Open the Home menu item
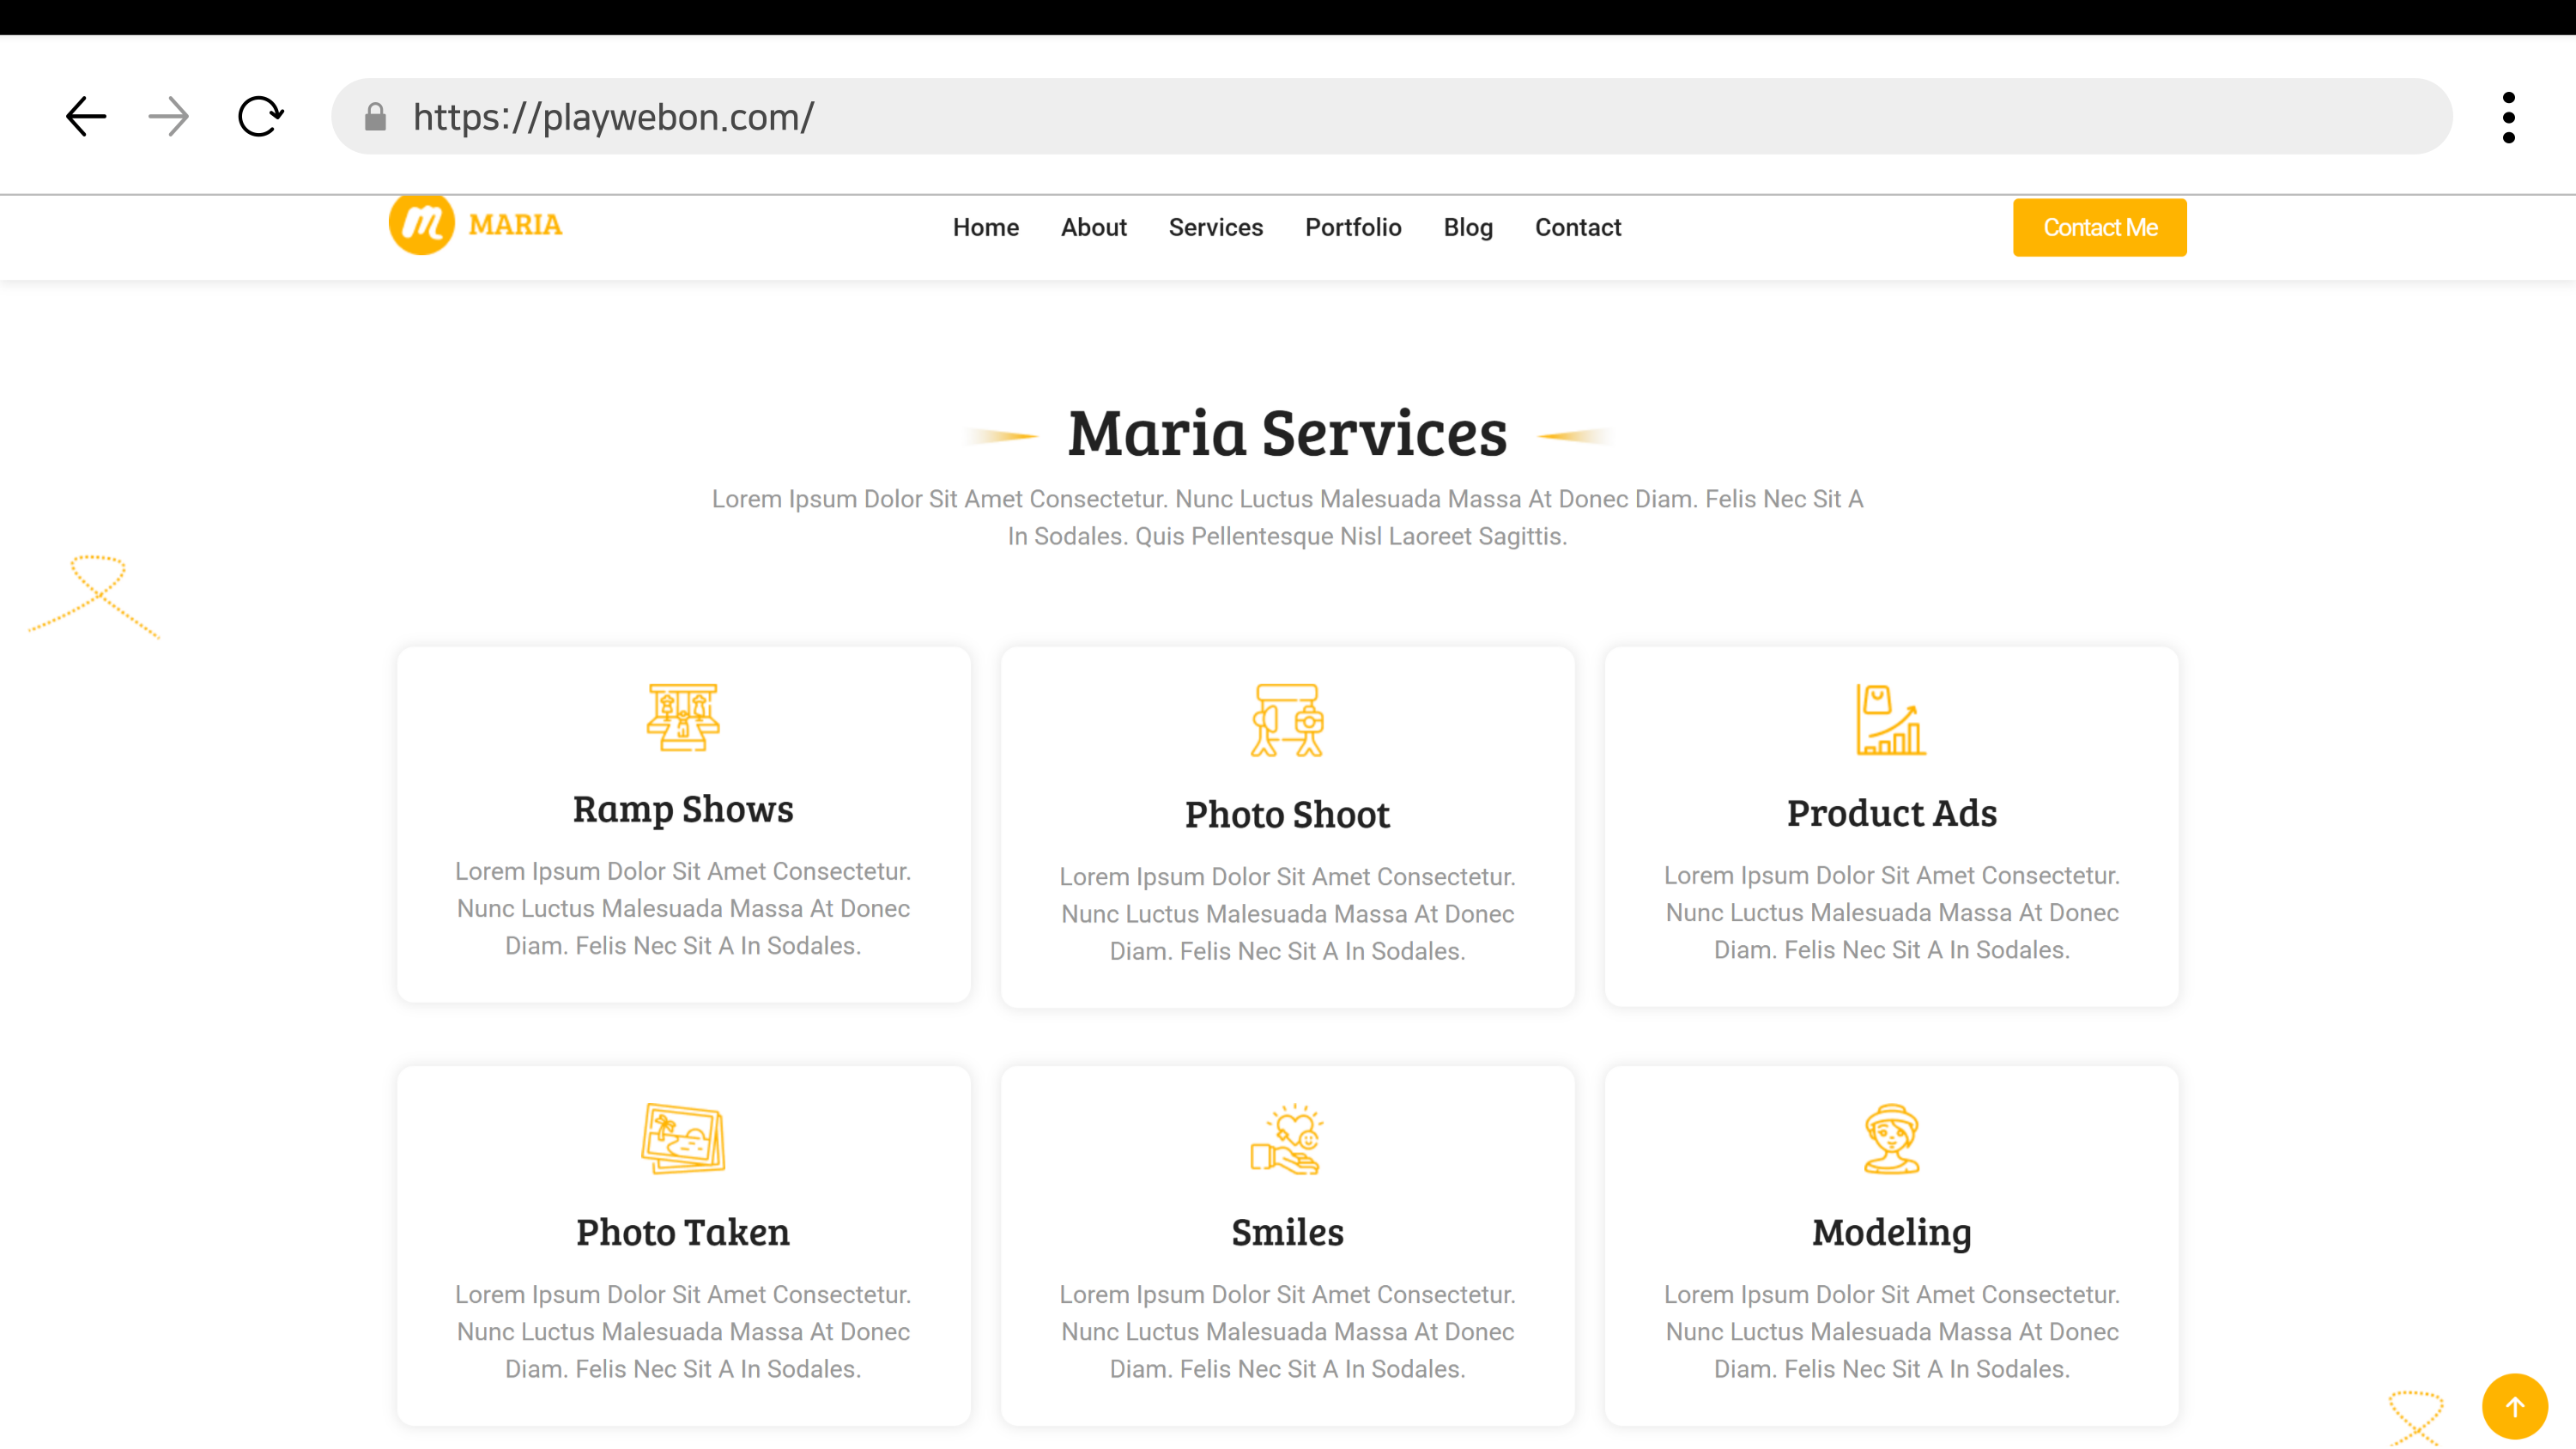2576x1449 pixels. [985, 227]
